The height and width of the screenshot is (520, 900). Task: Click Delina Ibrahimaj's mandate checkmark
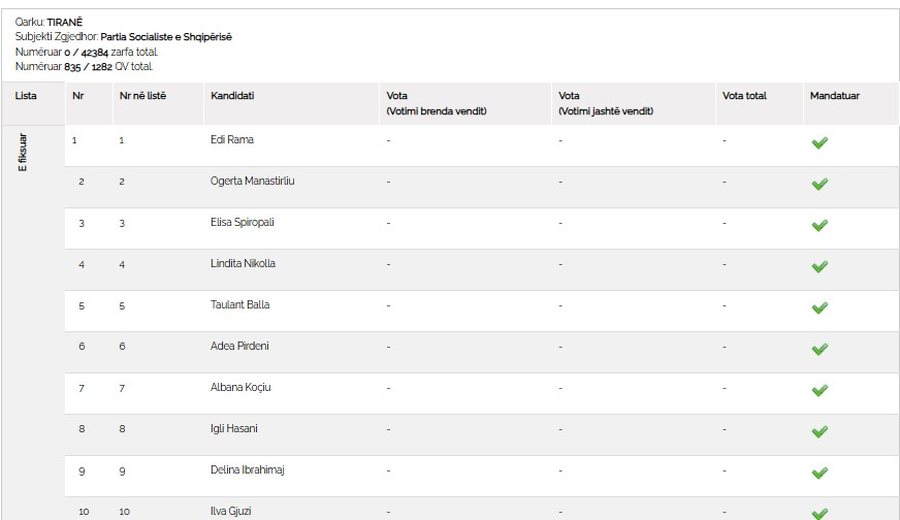click(820, 473)
